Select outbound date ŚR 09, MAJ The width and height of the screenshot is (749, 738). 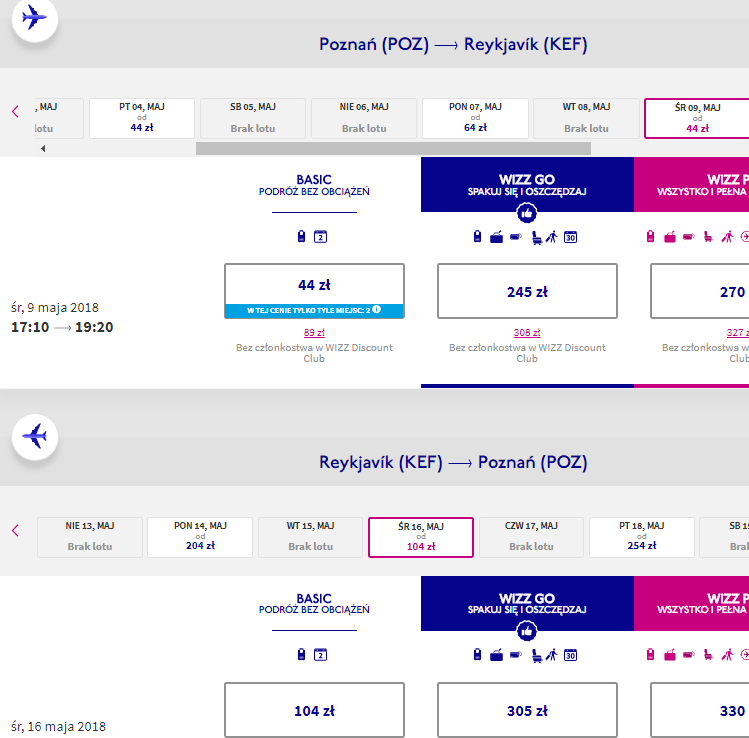point(697,118)
